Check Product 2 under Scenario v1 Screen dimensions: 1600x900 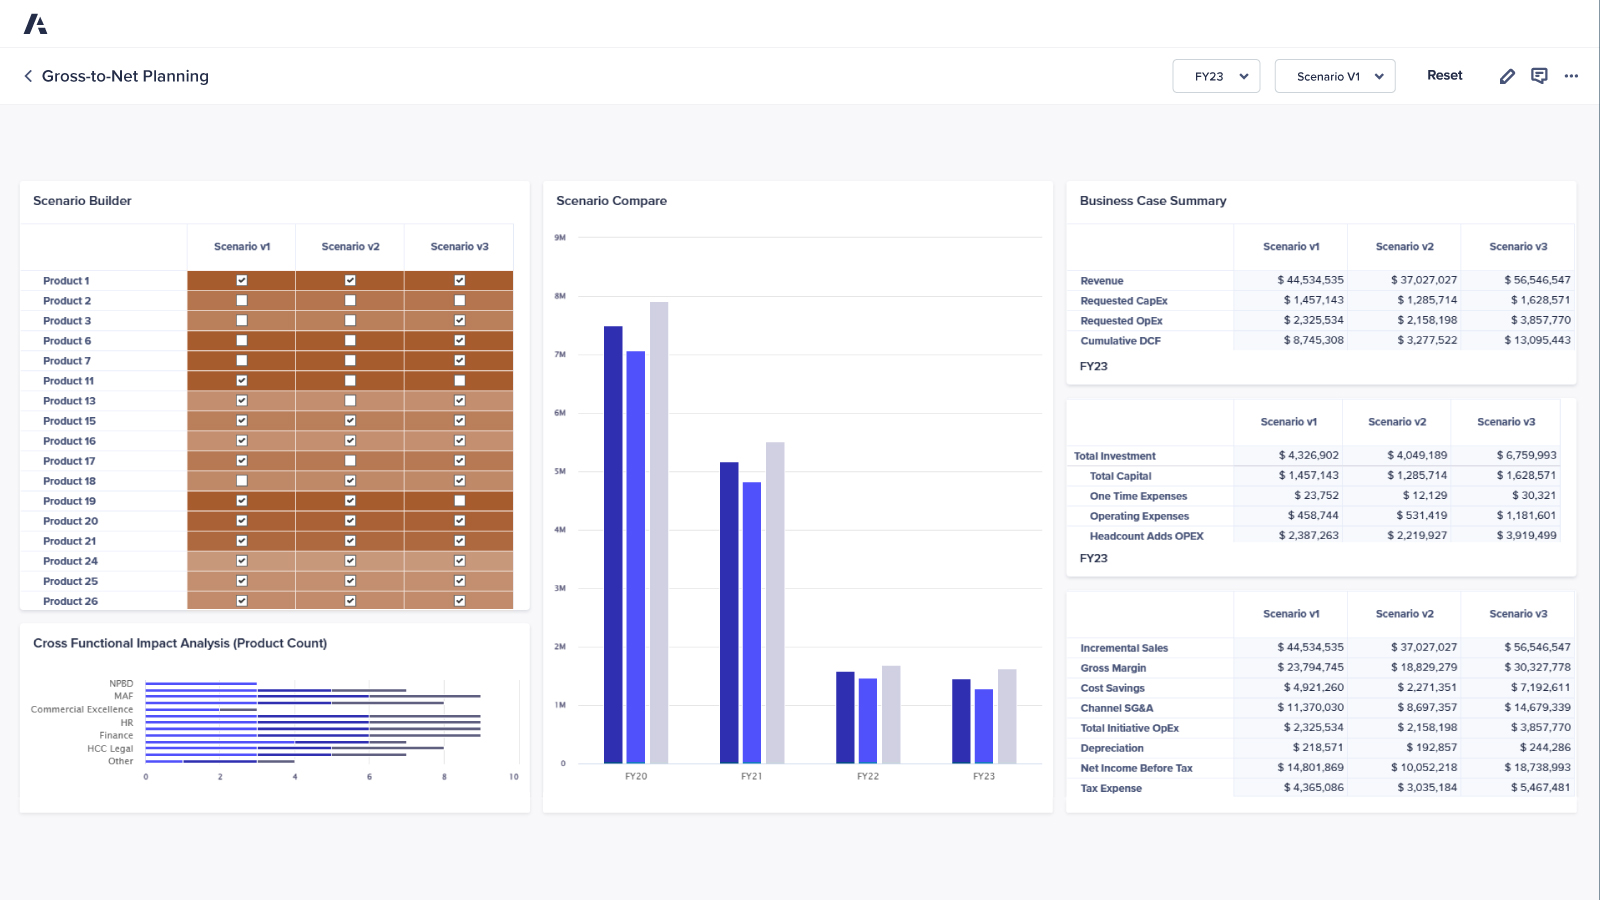(241, 300)
